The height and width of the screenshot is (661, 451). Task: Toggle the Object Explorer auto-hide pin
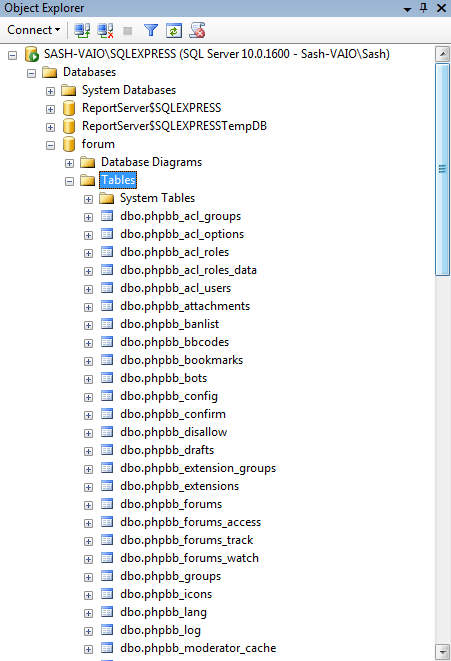click(424, 8)
